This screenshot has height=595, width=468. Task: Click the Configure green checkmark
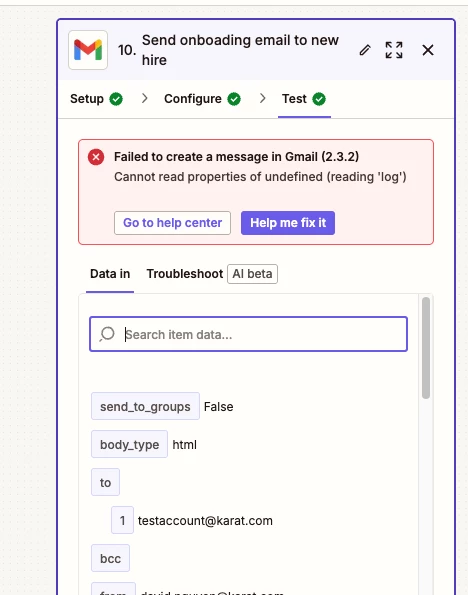tap(234, 99)
